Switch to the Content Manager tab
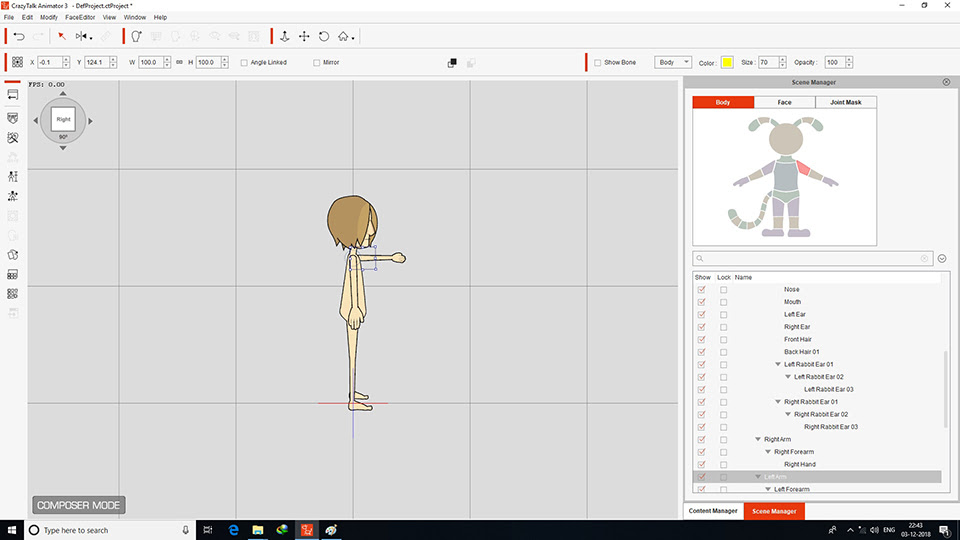 pos(713,511)
